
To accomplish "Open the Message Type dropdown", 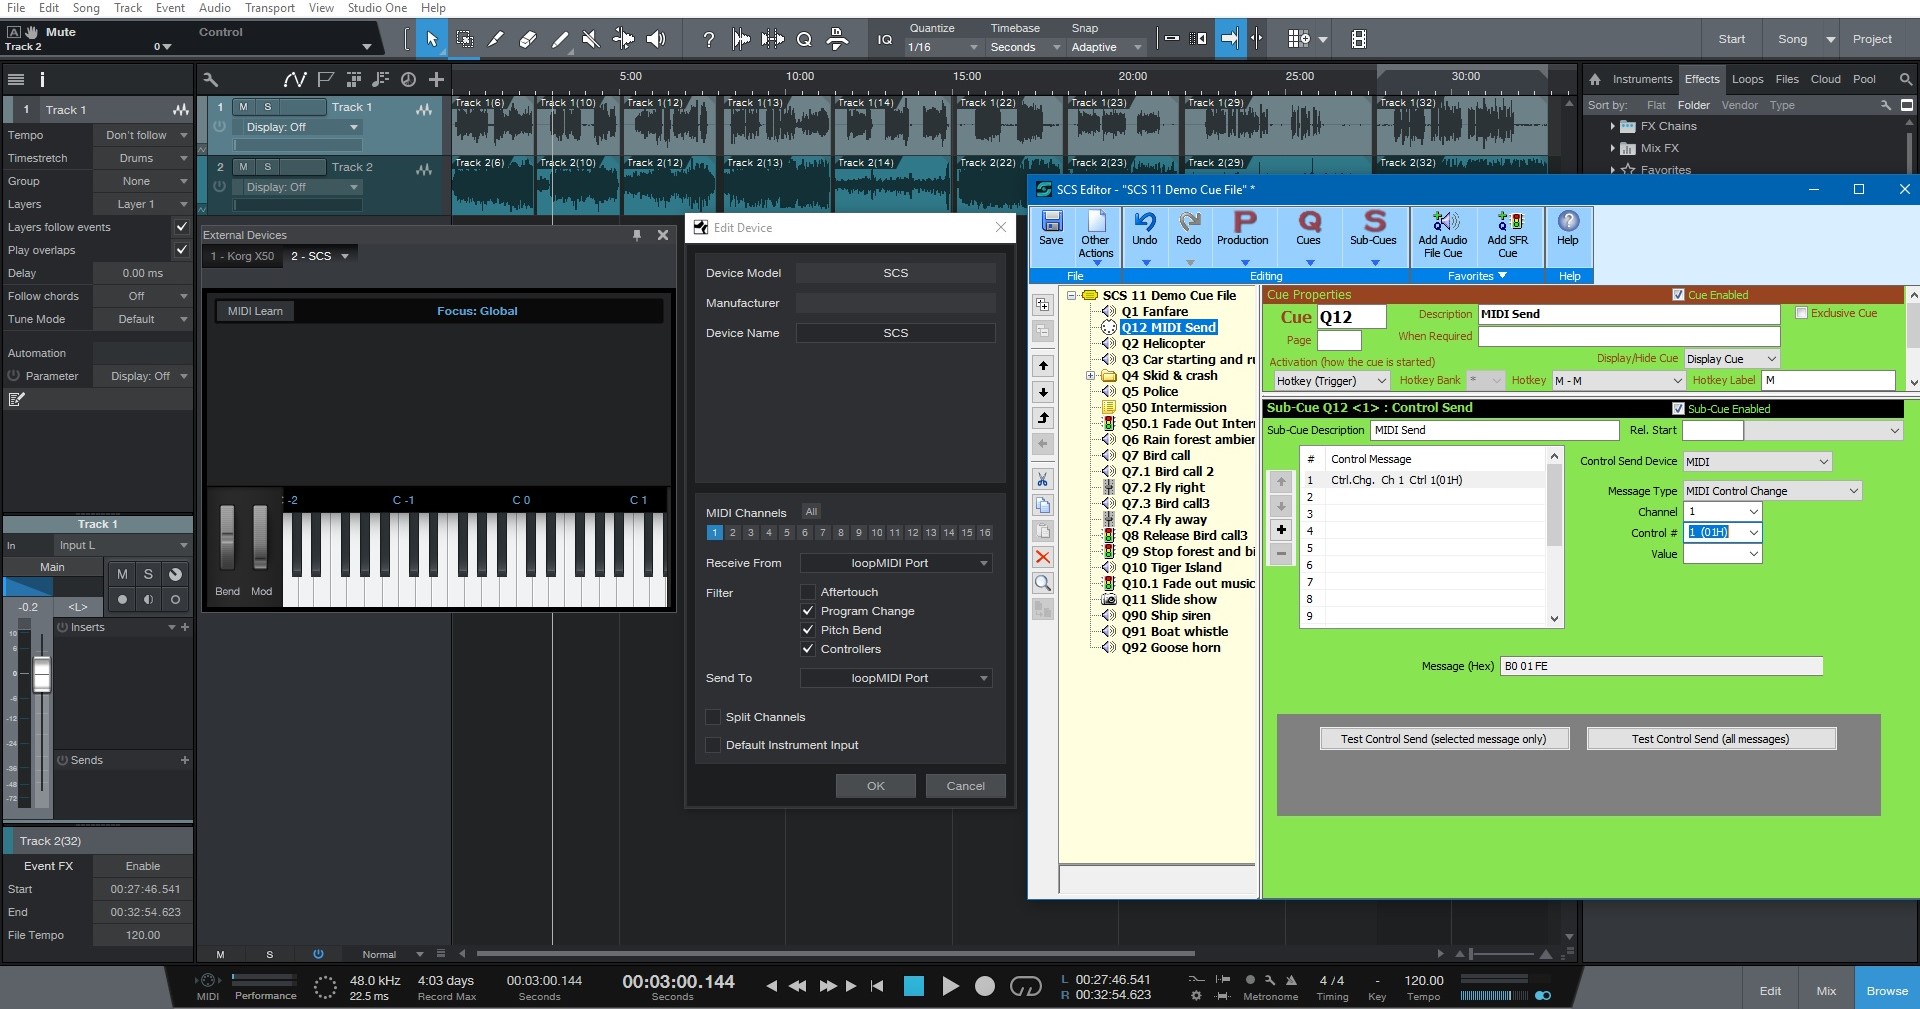I will pos(1772,491).
